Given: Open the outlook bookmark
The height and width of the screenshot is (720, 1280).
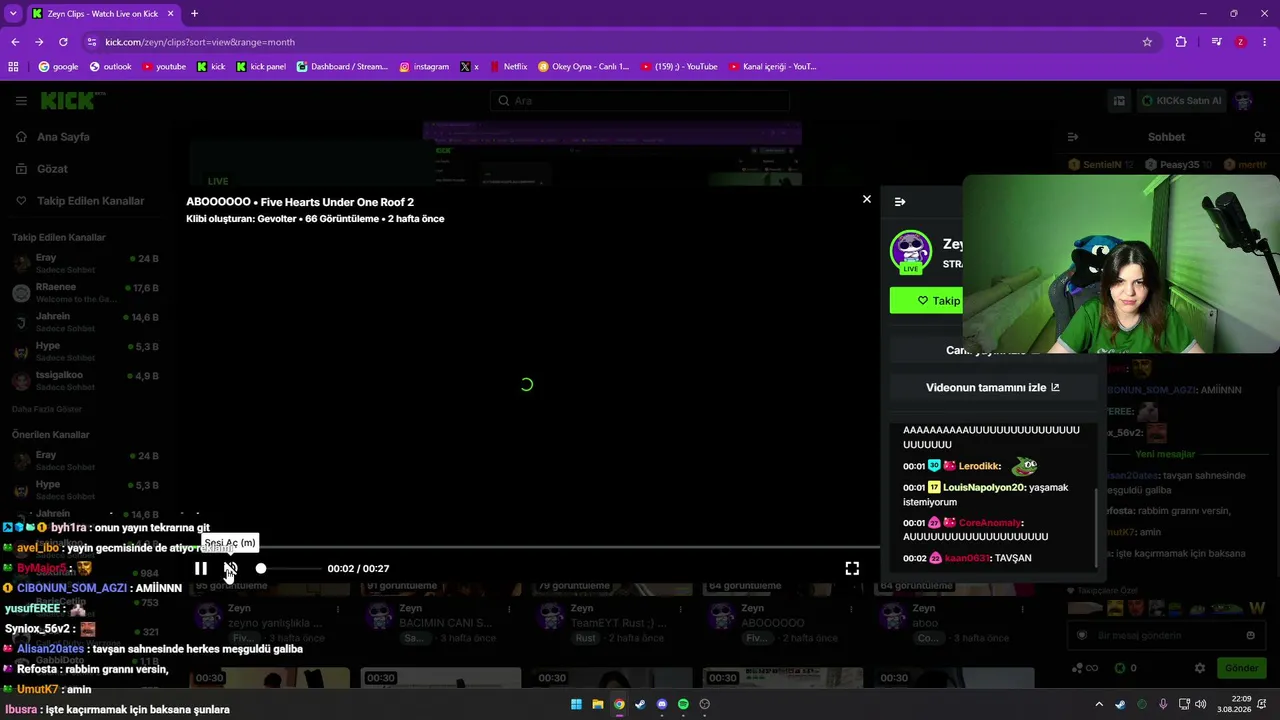Looking at the screenshot, I should point(110,67).
